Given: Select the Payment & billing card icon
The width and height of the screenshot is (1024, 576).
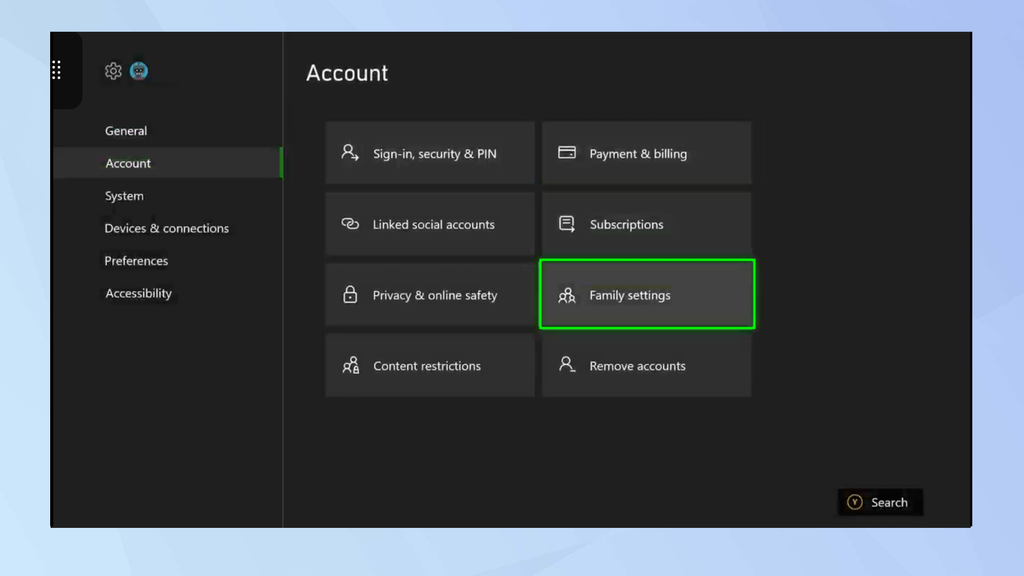Looking at the screenshot, I should coord(566,152).
